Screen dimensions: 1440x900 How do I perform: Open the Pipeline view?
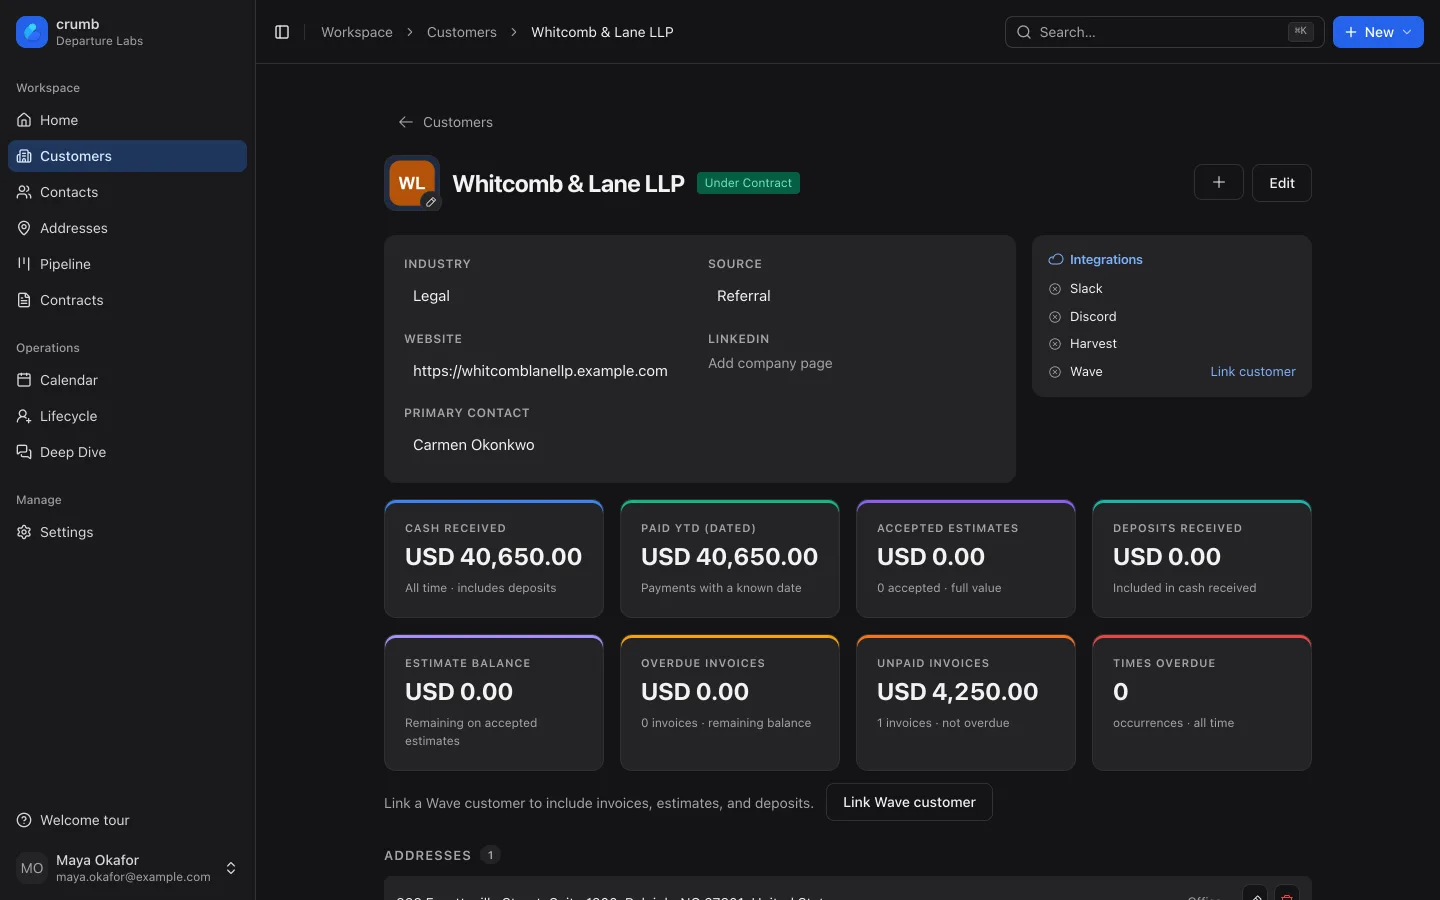click(x=127, y=264)
